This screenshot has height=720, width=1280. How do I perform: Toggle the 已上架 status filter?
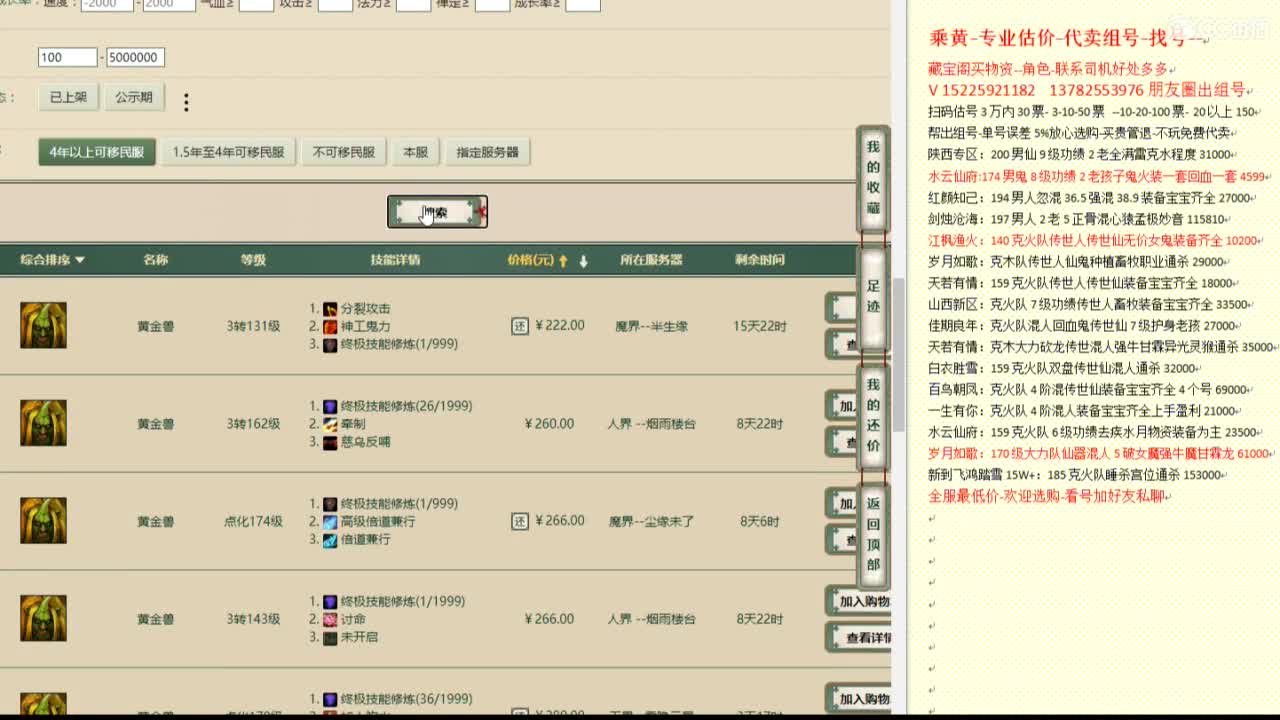(x=68, y=97)
